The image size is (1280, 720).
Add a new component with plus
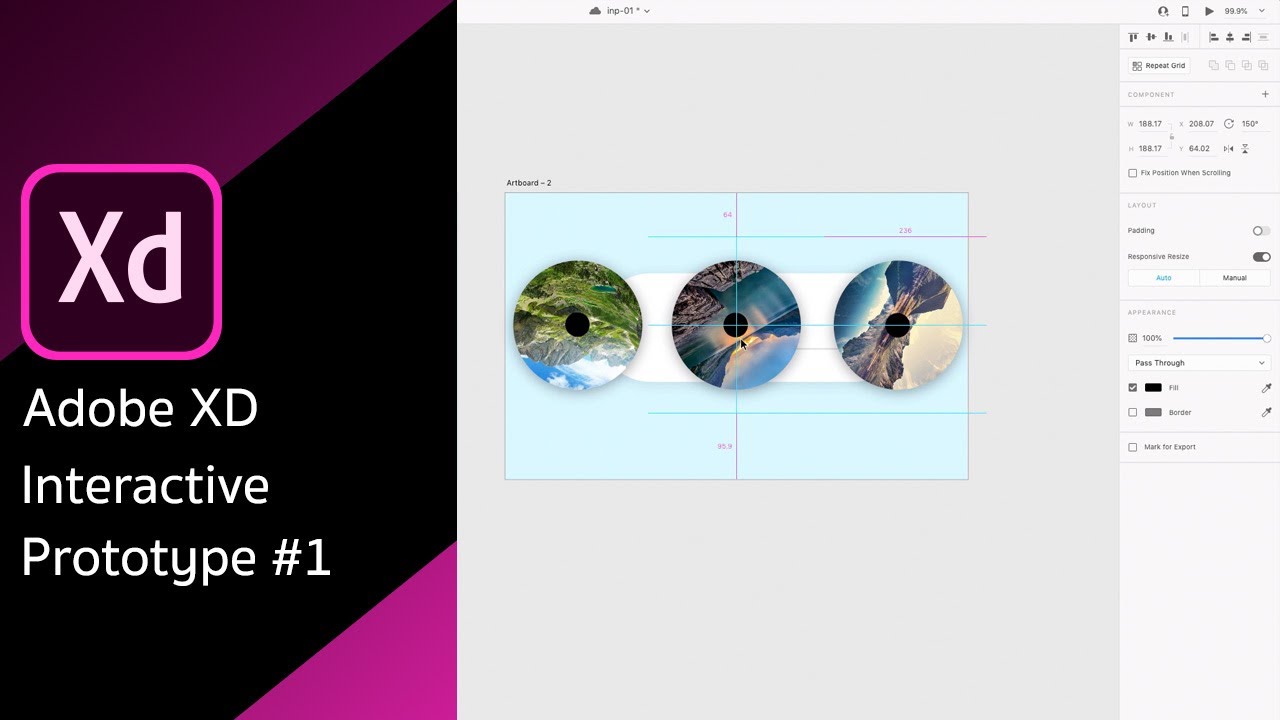1265,94
